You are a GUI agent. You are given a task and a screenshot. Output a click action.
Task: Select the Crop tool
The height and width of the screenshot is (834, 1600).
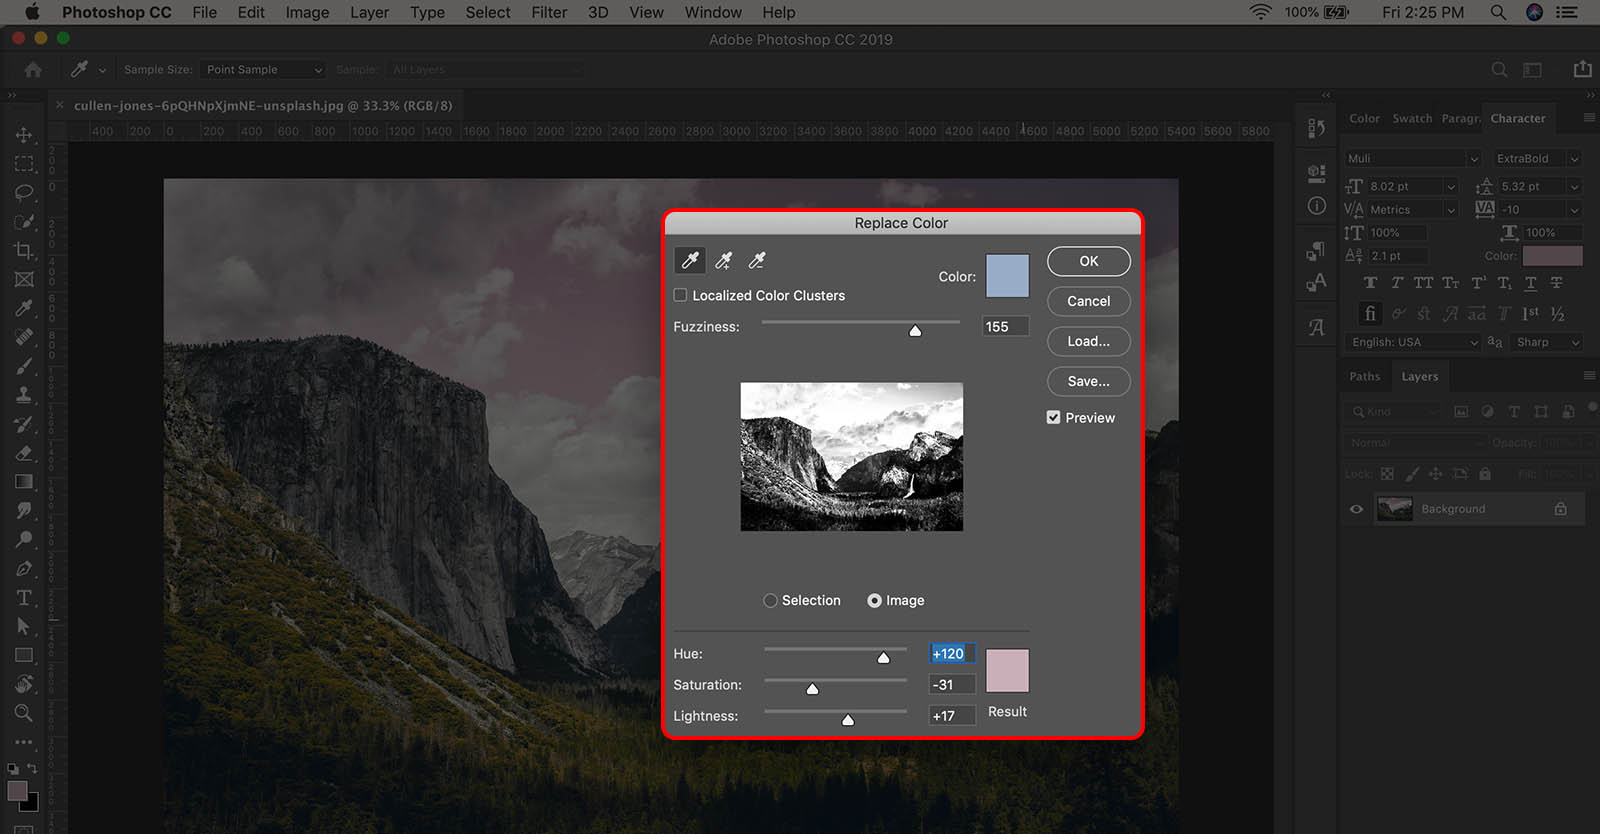pos(24,251)
